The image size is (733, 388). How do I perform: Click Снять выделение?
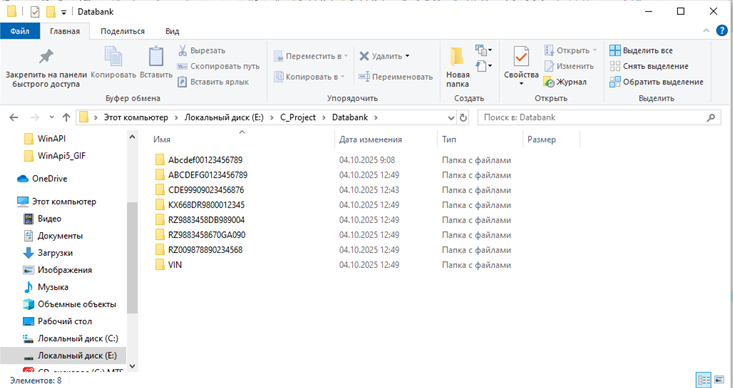[649, 66]
